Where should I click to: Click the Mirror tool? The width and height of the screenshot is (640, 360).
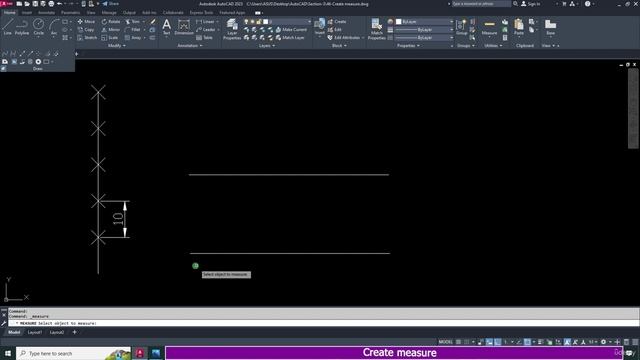click(x=111, y=29)
